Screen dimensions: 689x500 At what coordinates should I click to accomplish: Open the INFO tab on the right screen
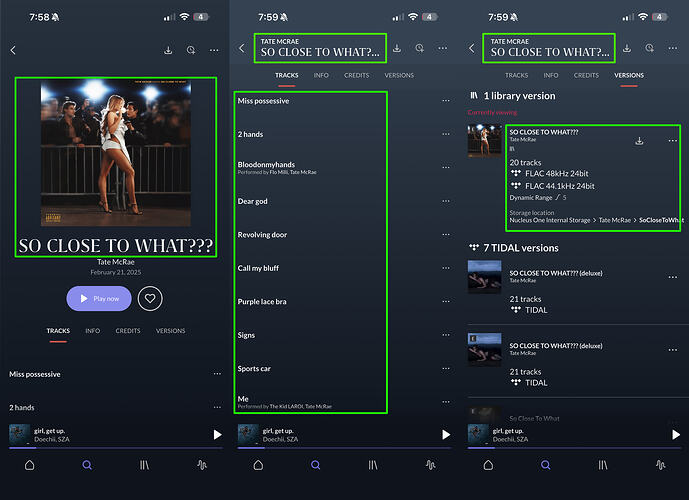[551, 76]
